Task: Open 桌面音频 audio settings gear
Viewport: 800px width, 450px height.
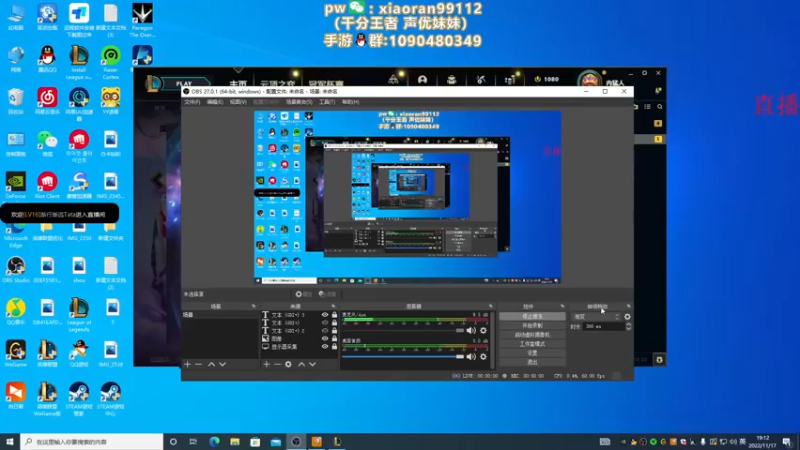Action: pyautogui.click(x=483, y=357)
